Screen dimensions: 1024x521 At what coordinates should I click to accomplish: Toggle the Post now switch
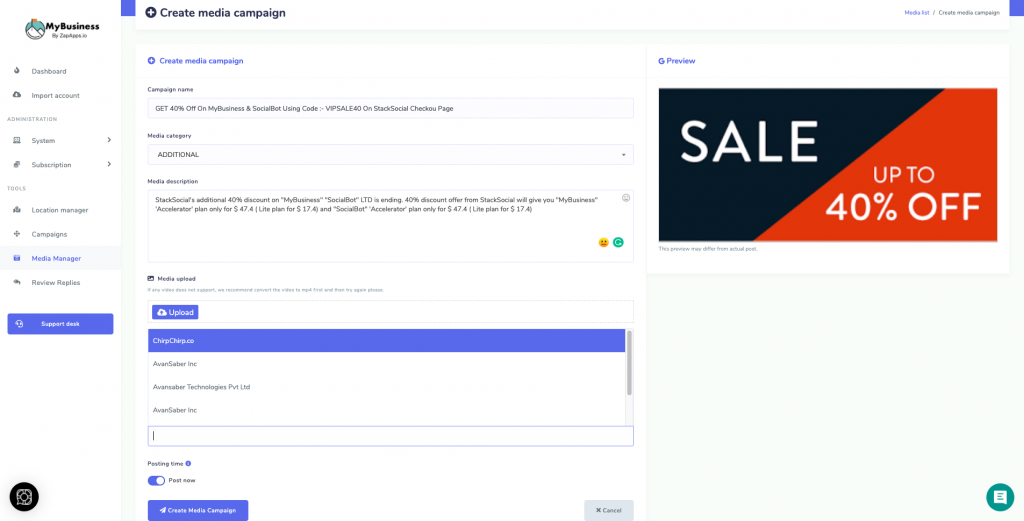pyautogui.click(x=156, y=481)
